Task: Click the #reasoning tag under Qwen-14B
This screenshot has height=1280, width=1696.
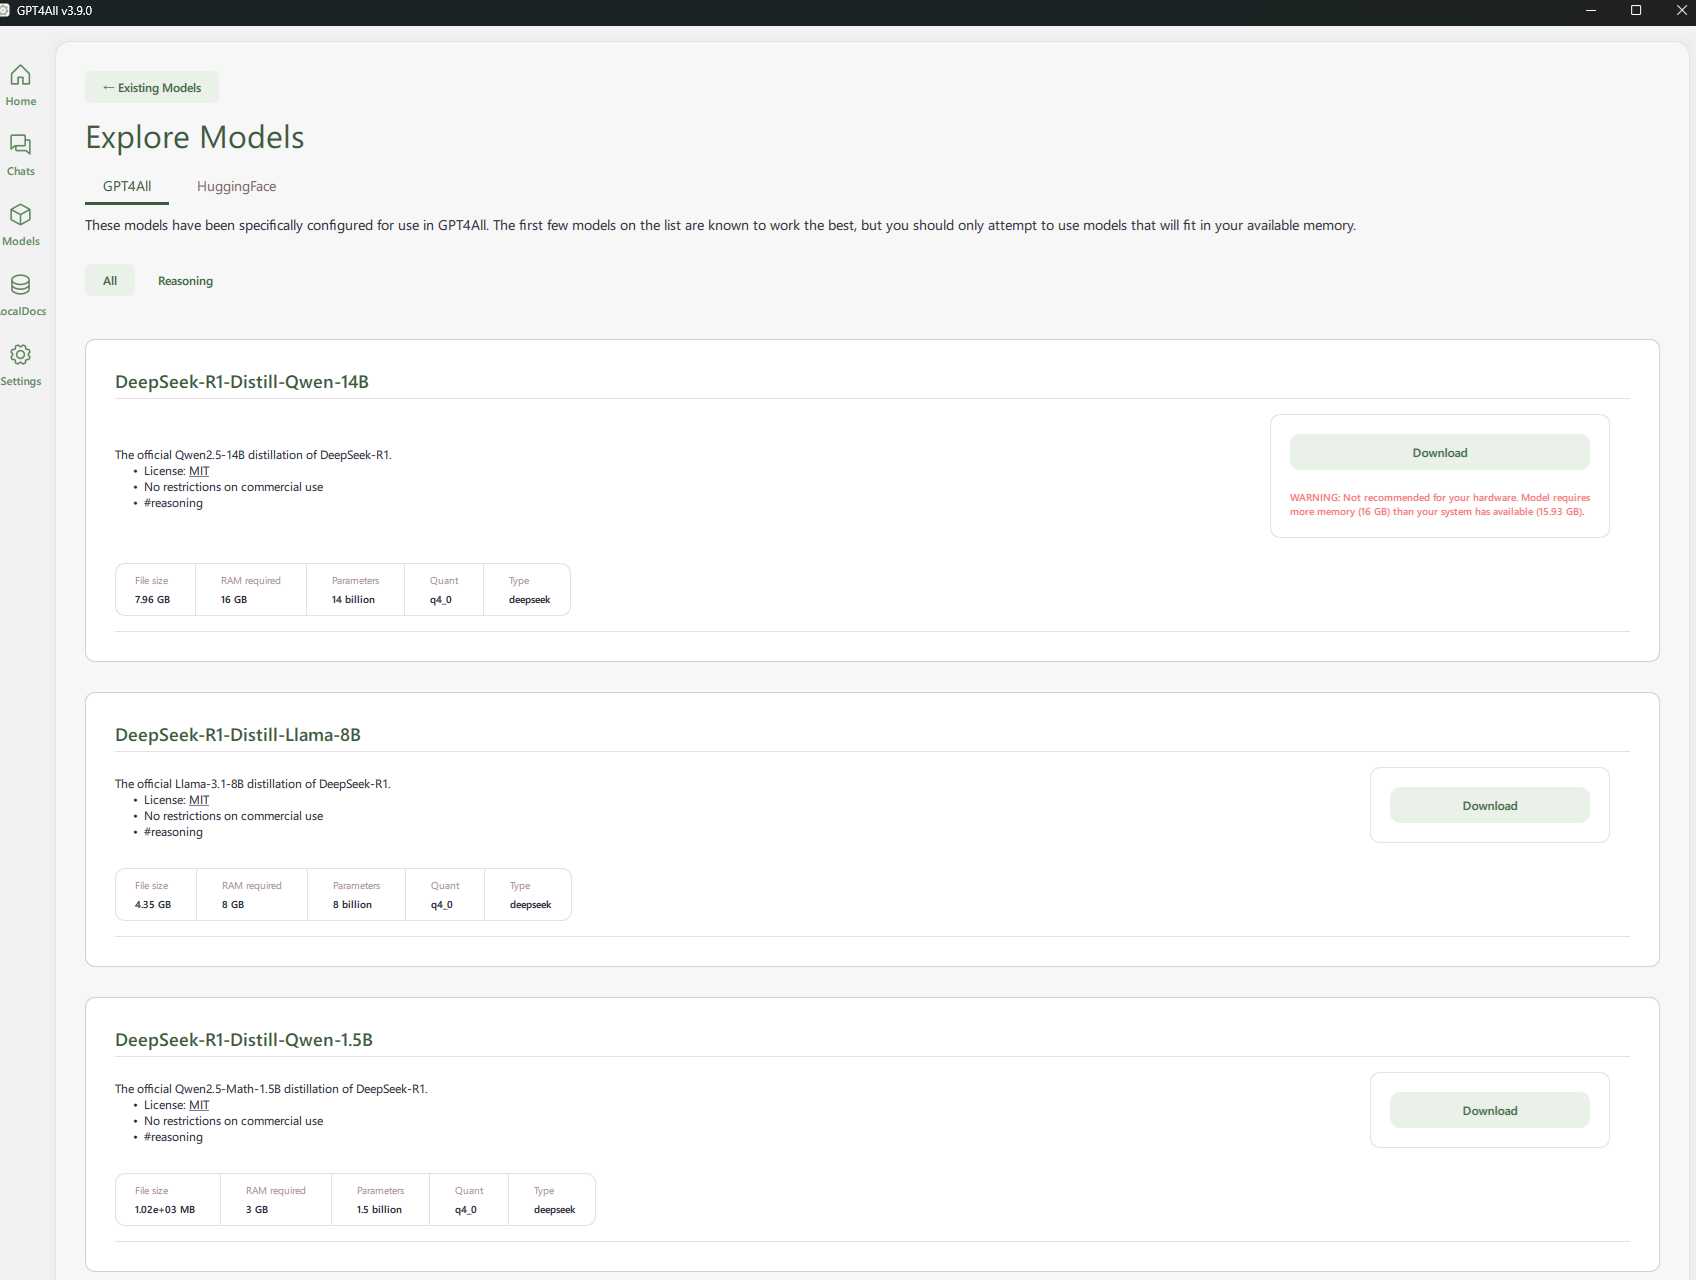Action: 173,503
